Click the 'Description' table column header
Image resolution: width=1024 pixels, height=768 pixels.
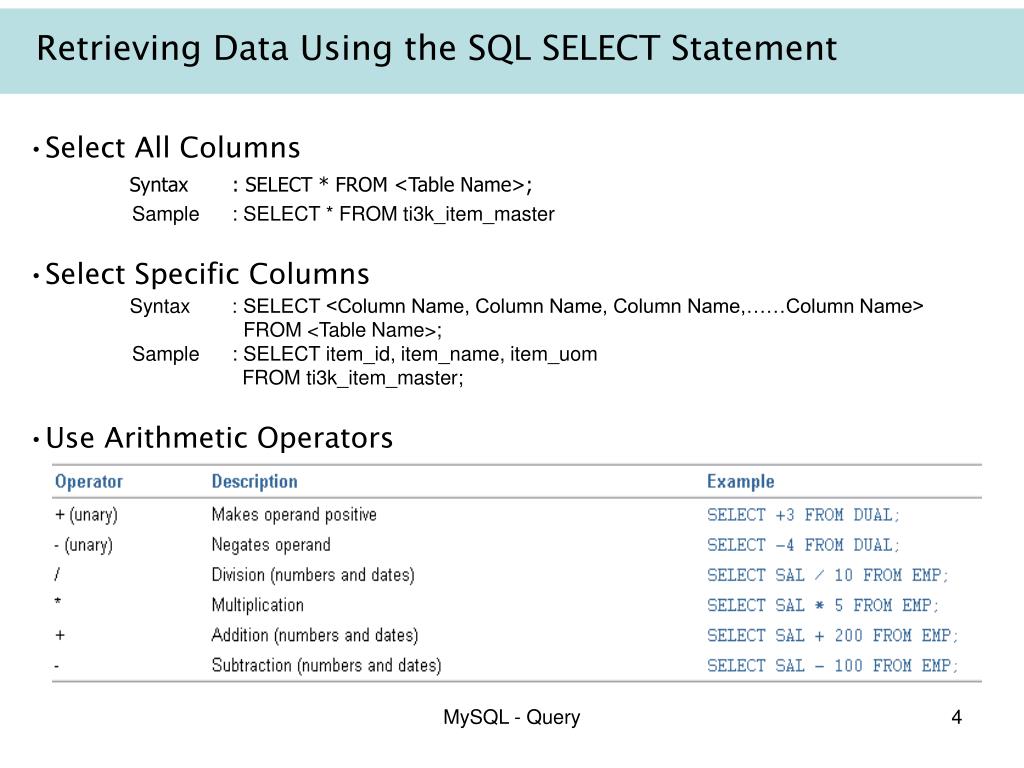click(255, 481)
